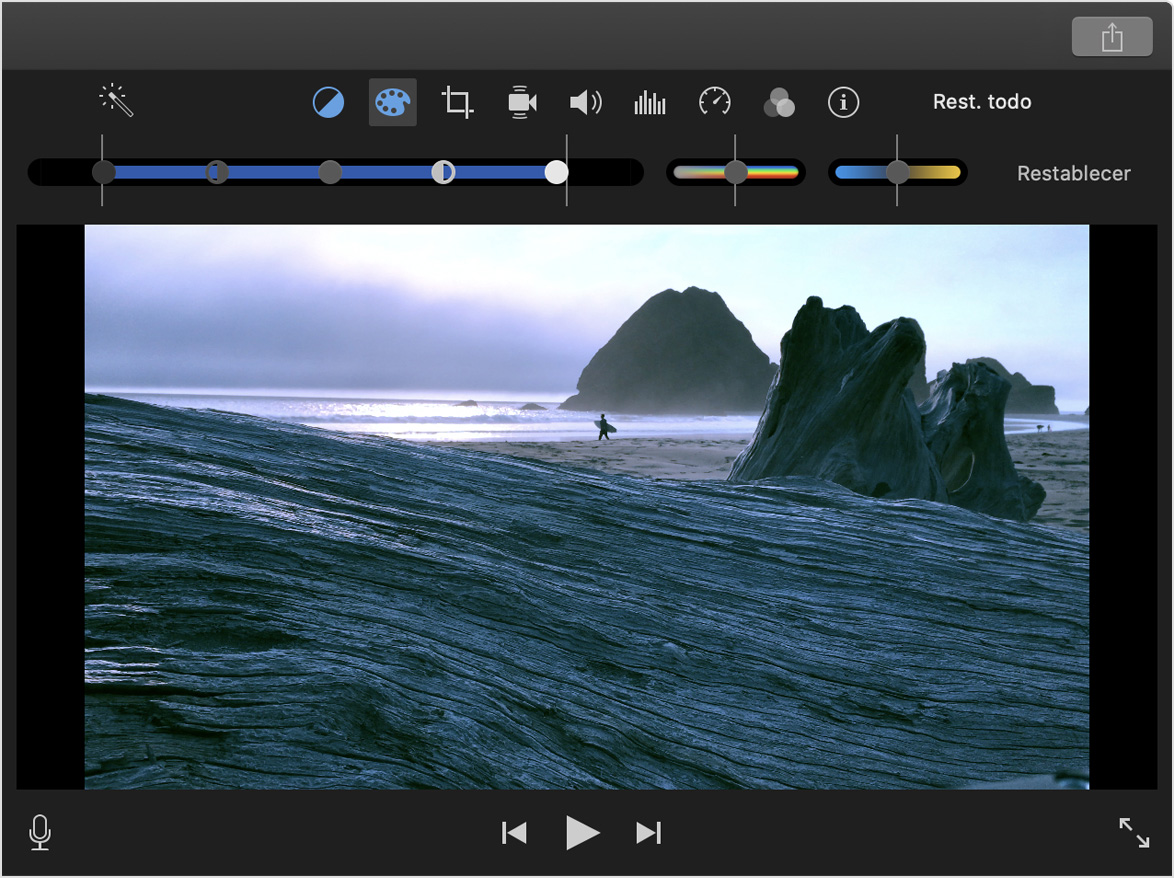Open the voiceover microphone recording control
The image size is (1174, 878).
click(40, 832)
